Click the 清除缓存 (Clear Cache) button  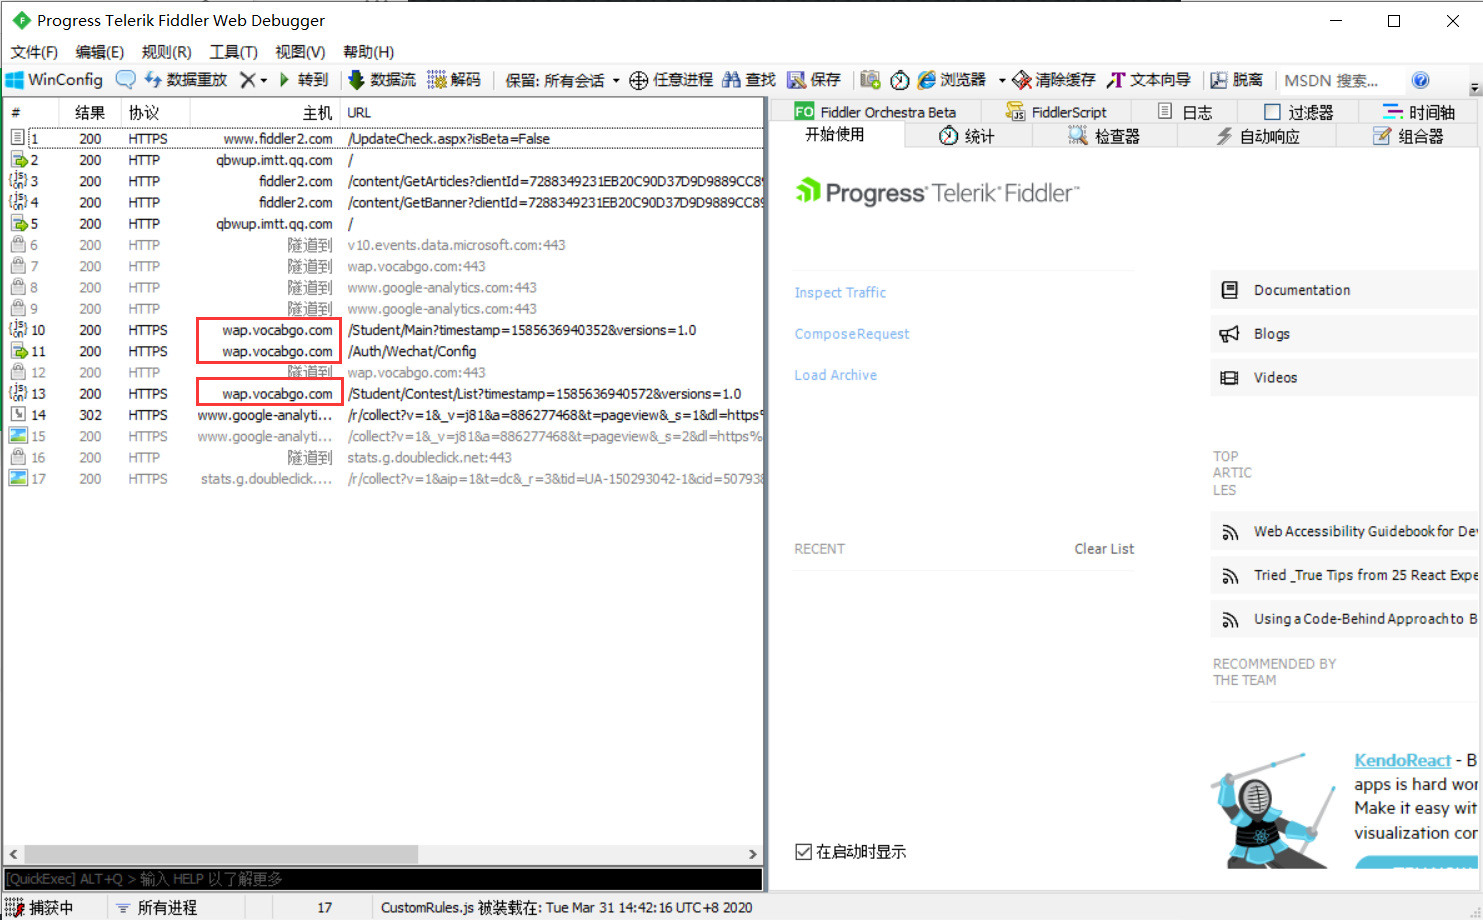tap(1054, 80)
